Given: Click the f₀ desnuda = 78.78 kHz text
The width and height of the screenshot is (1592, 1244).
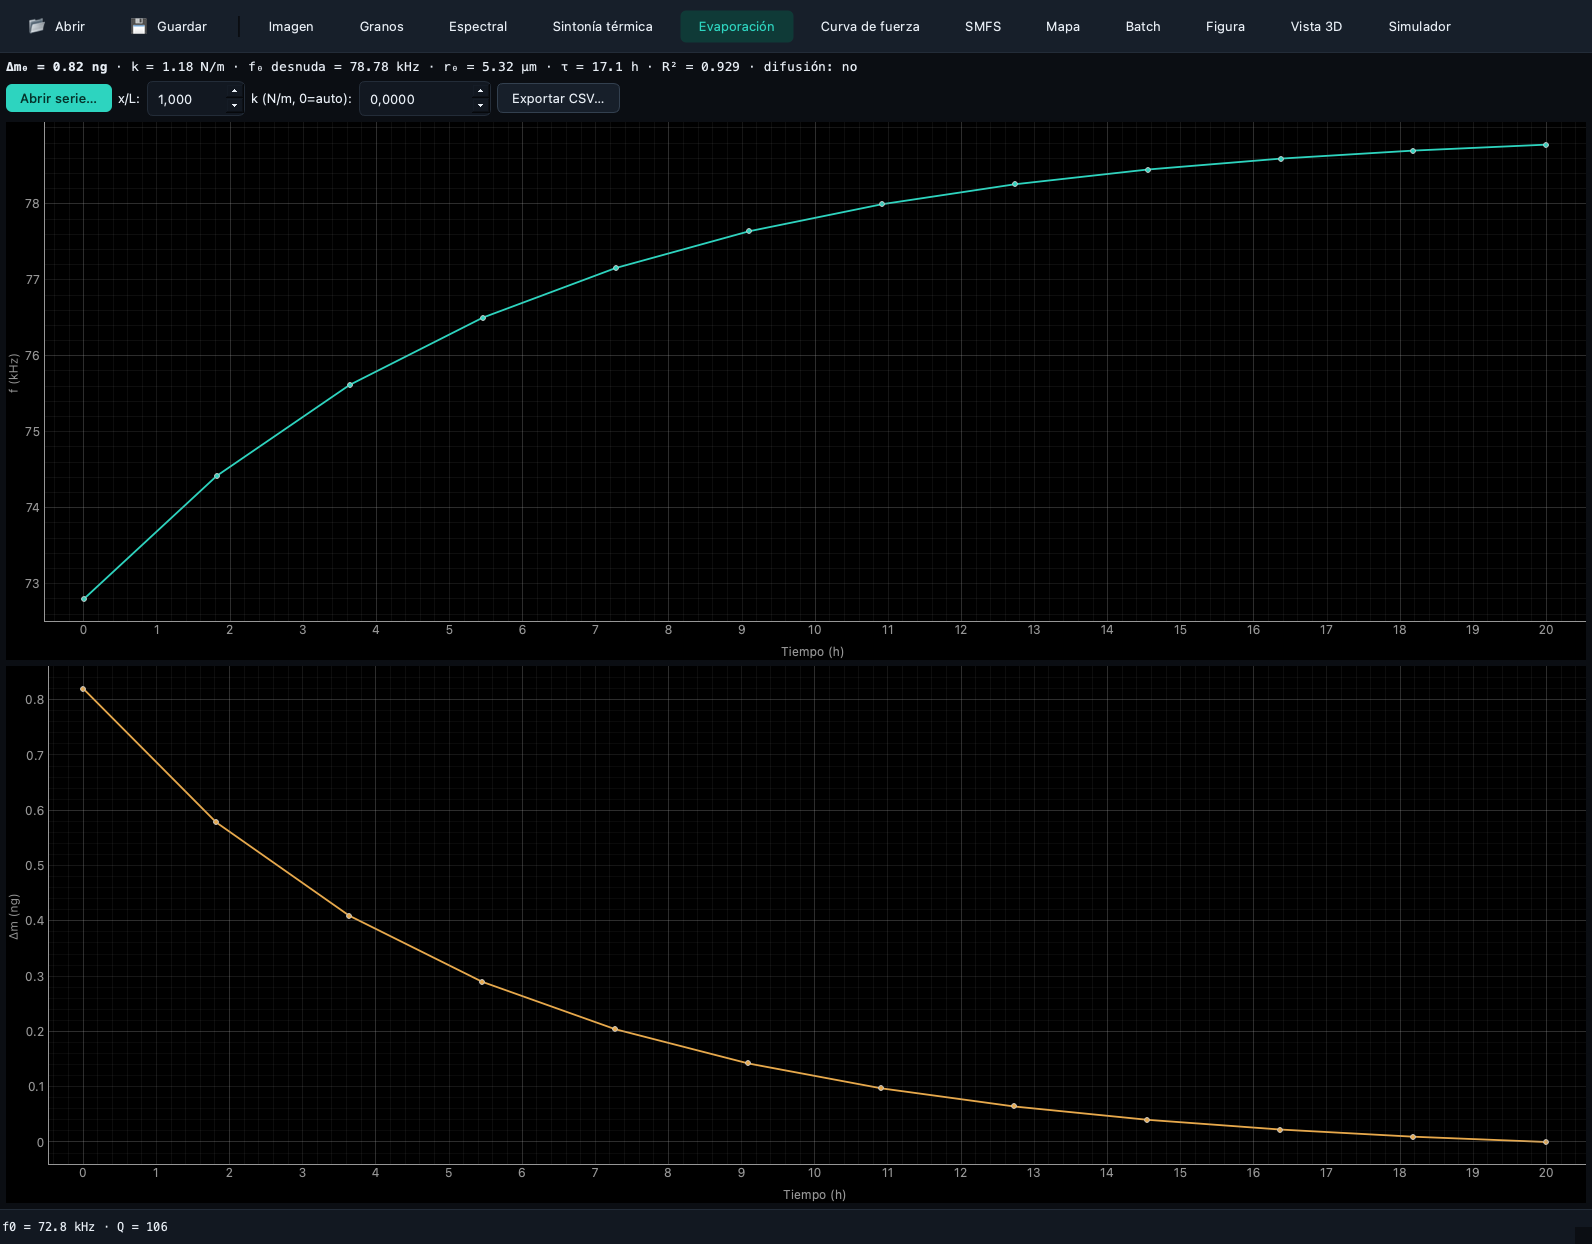Looking at the screenshot, I should tap(334, 67).
